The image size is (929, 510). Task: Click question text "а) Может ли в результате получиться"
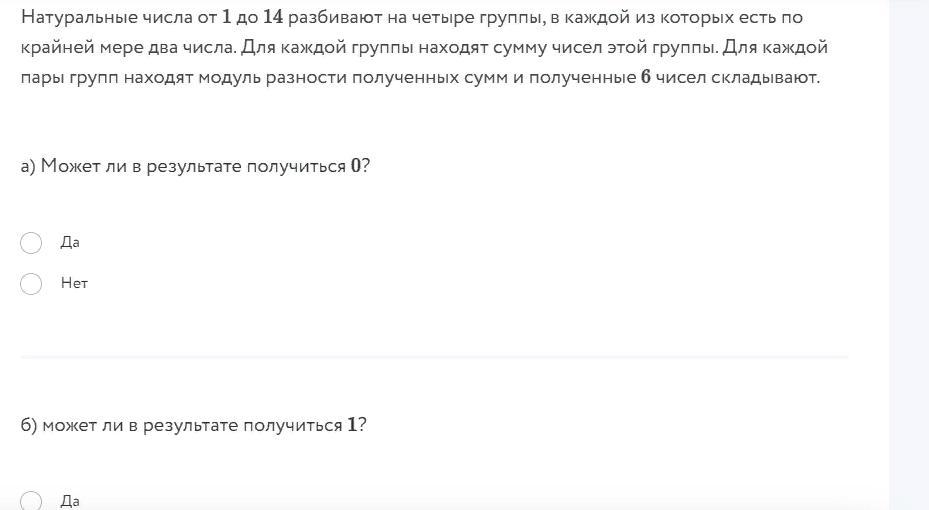point(183,166)
